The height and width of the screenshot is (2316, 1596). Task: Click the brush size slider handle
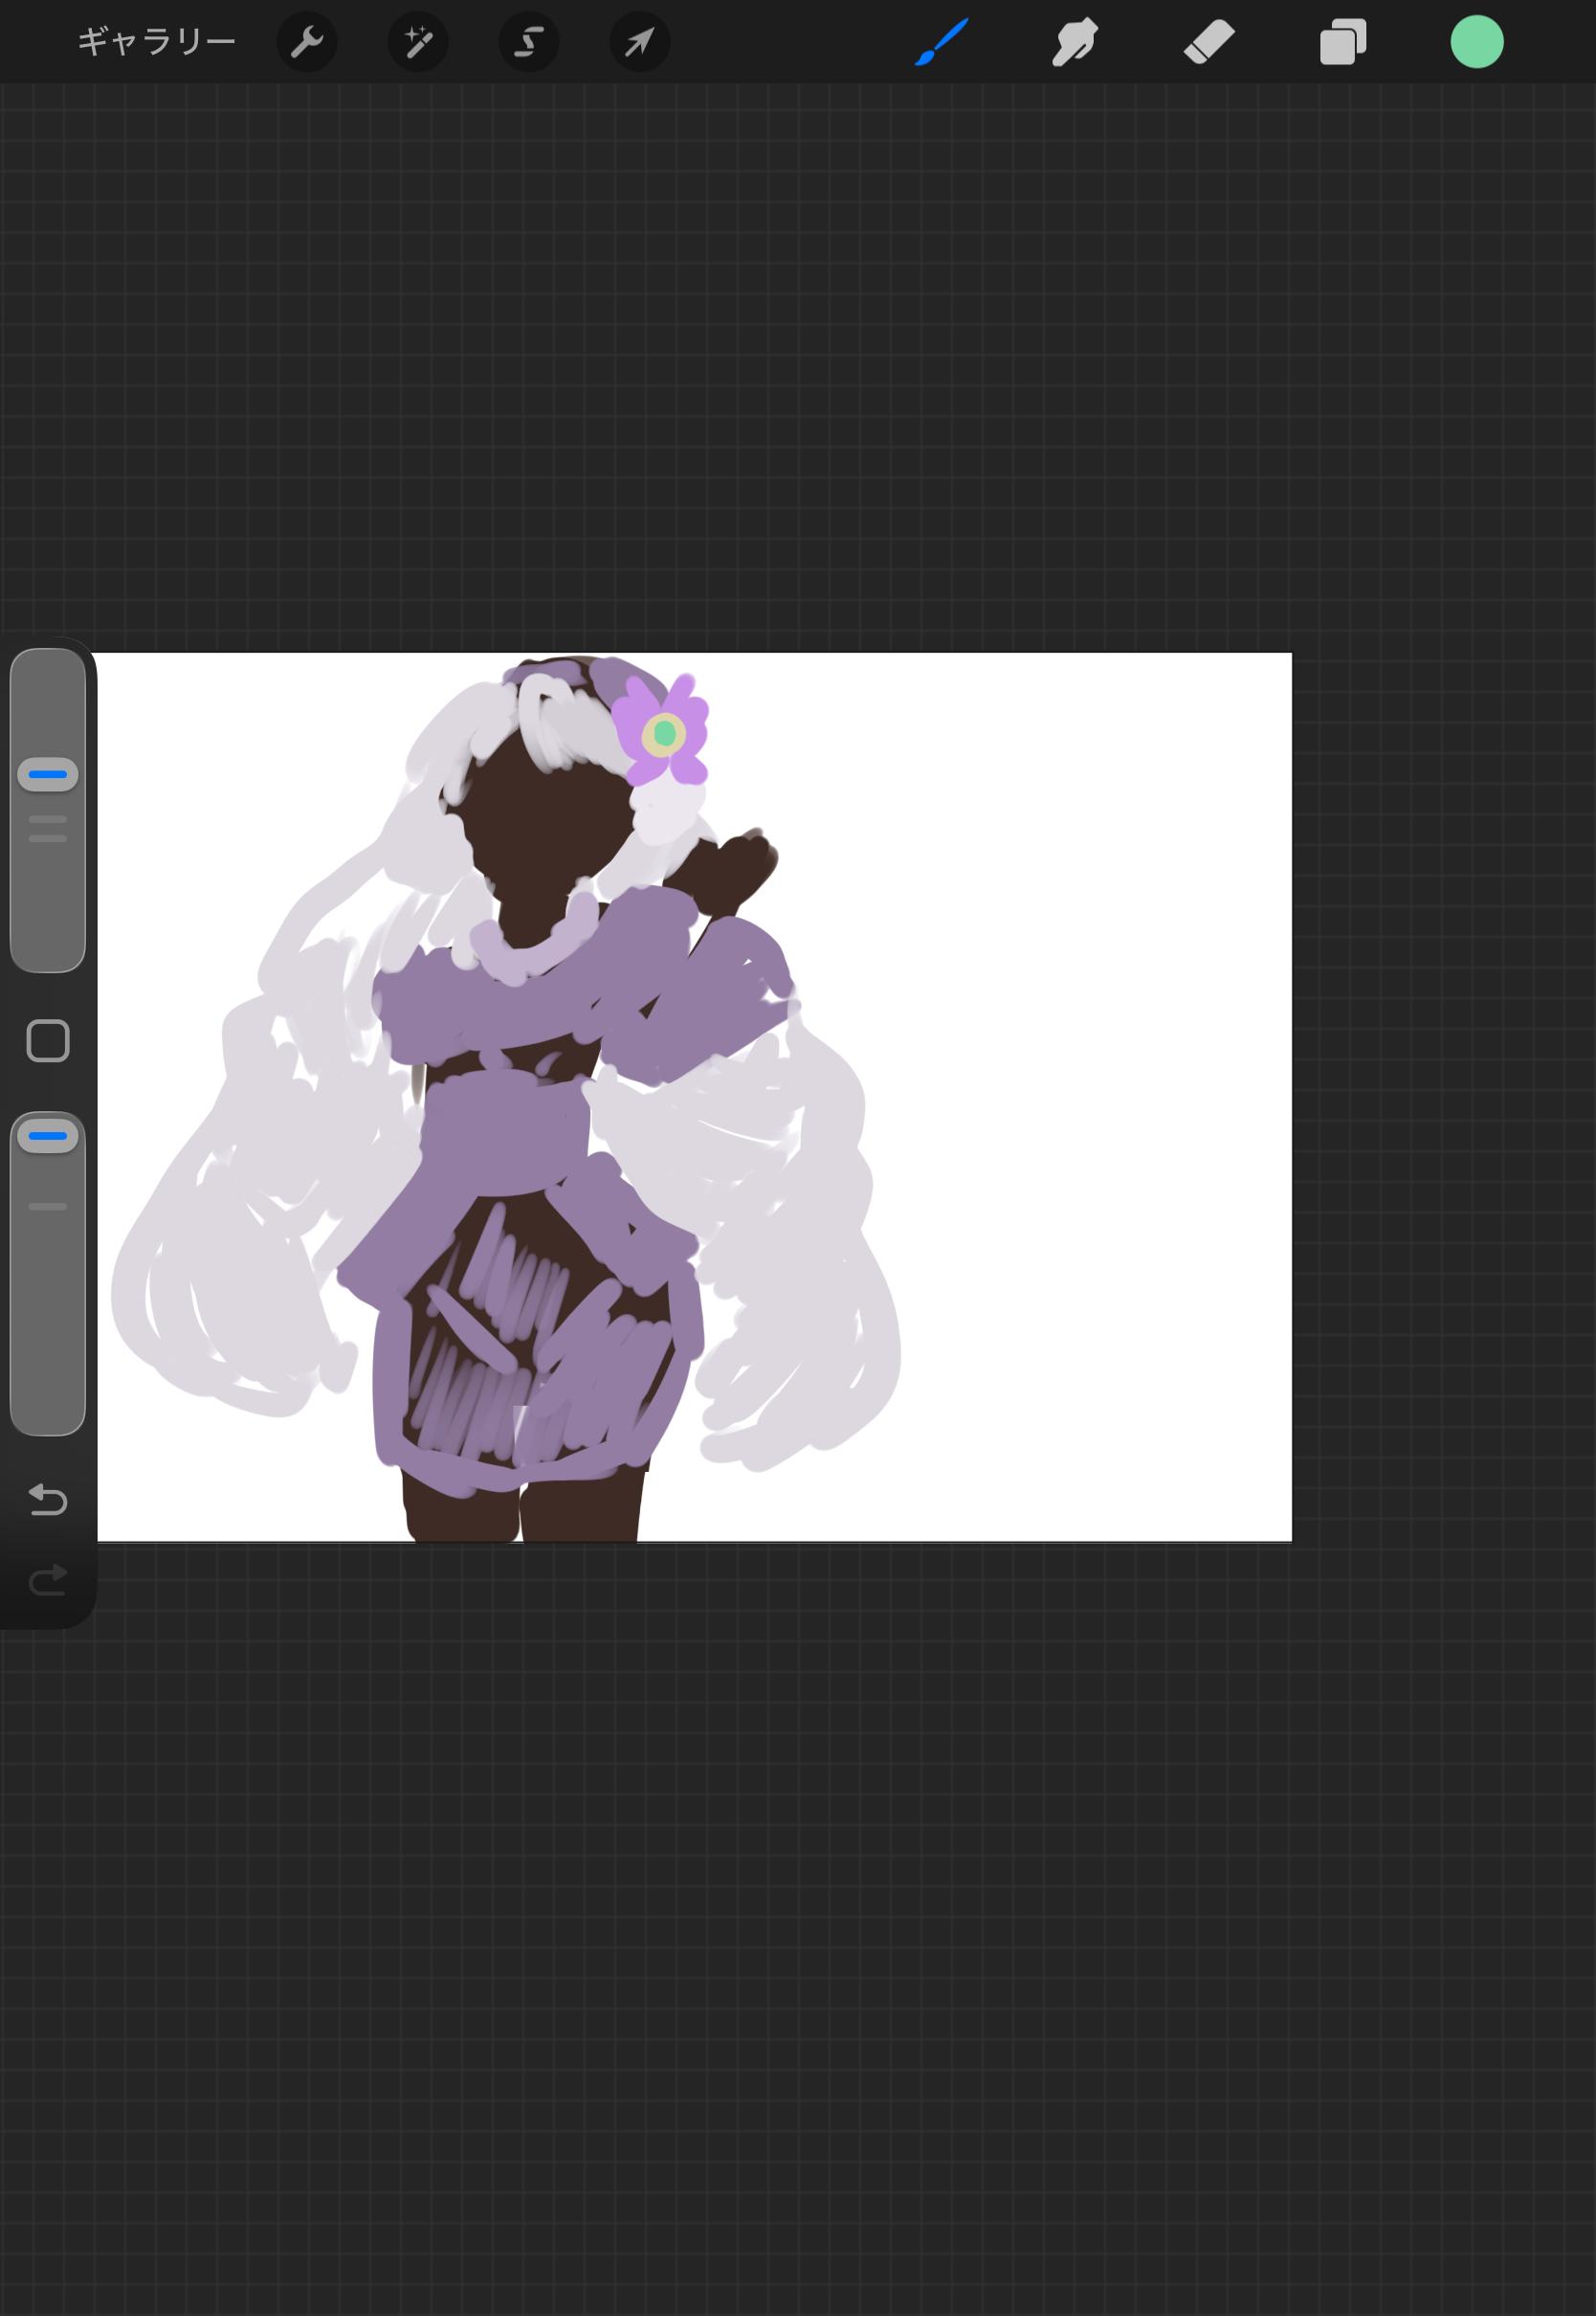(x=48, y=774)
